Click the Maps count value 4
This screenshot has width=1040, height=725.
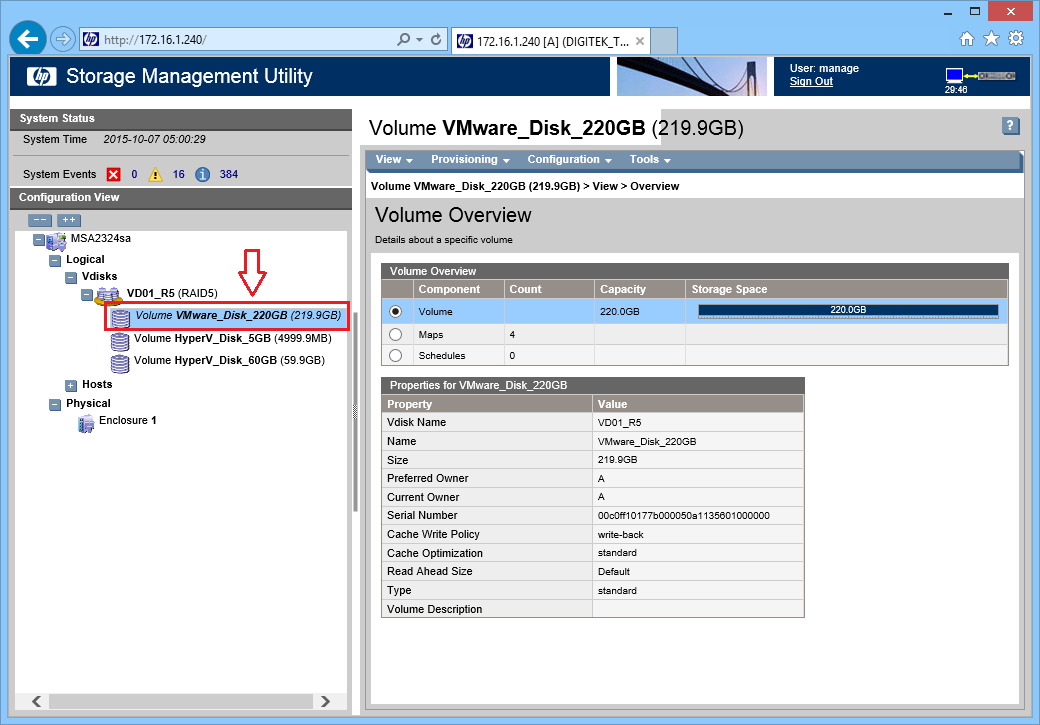[x=512, y=334]
